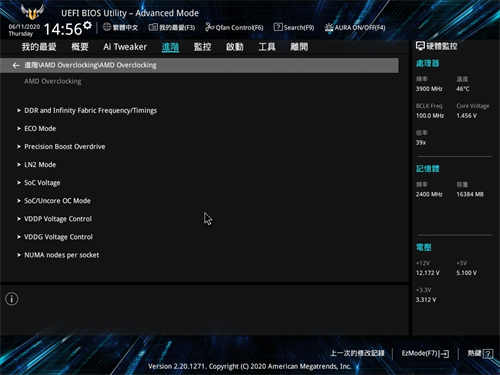Click the TUF logo at top left
This screenshot has height=375, width=500.
point(32,12)
